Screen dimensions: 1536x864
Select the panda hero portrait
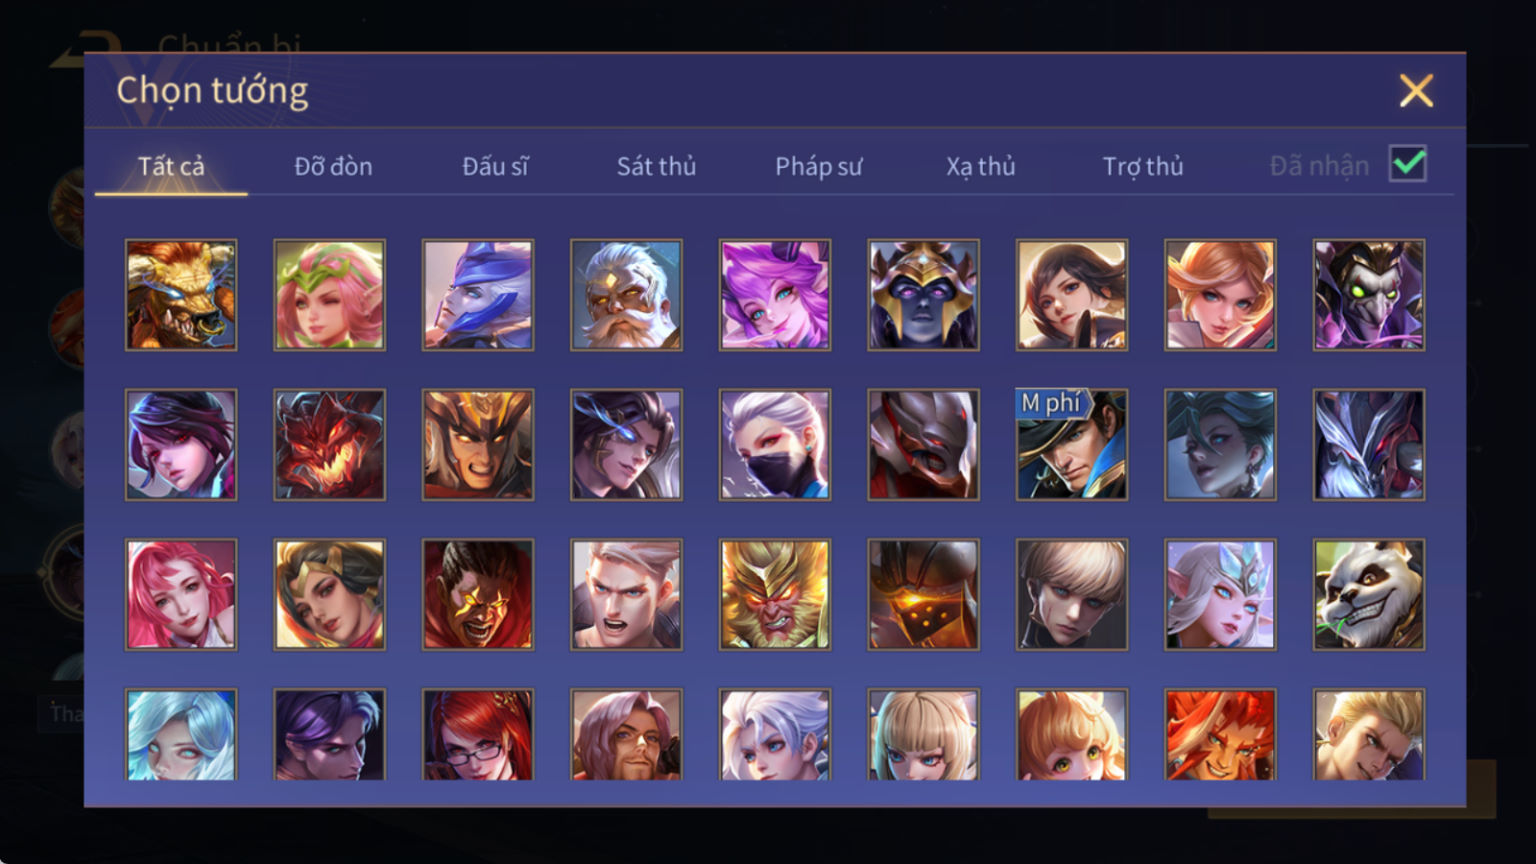(1369, 595)
